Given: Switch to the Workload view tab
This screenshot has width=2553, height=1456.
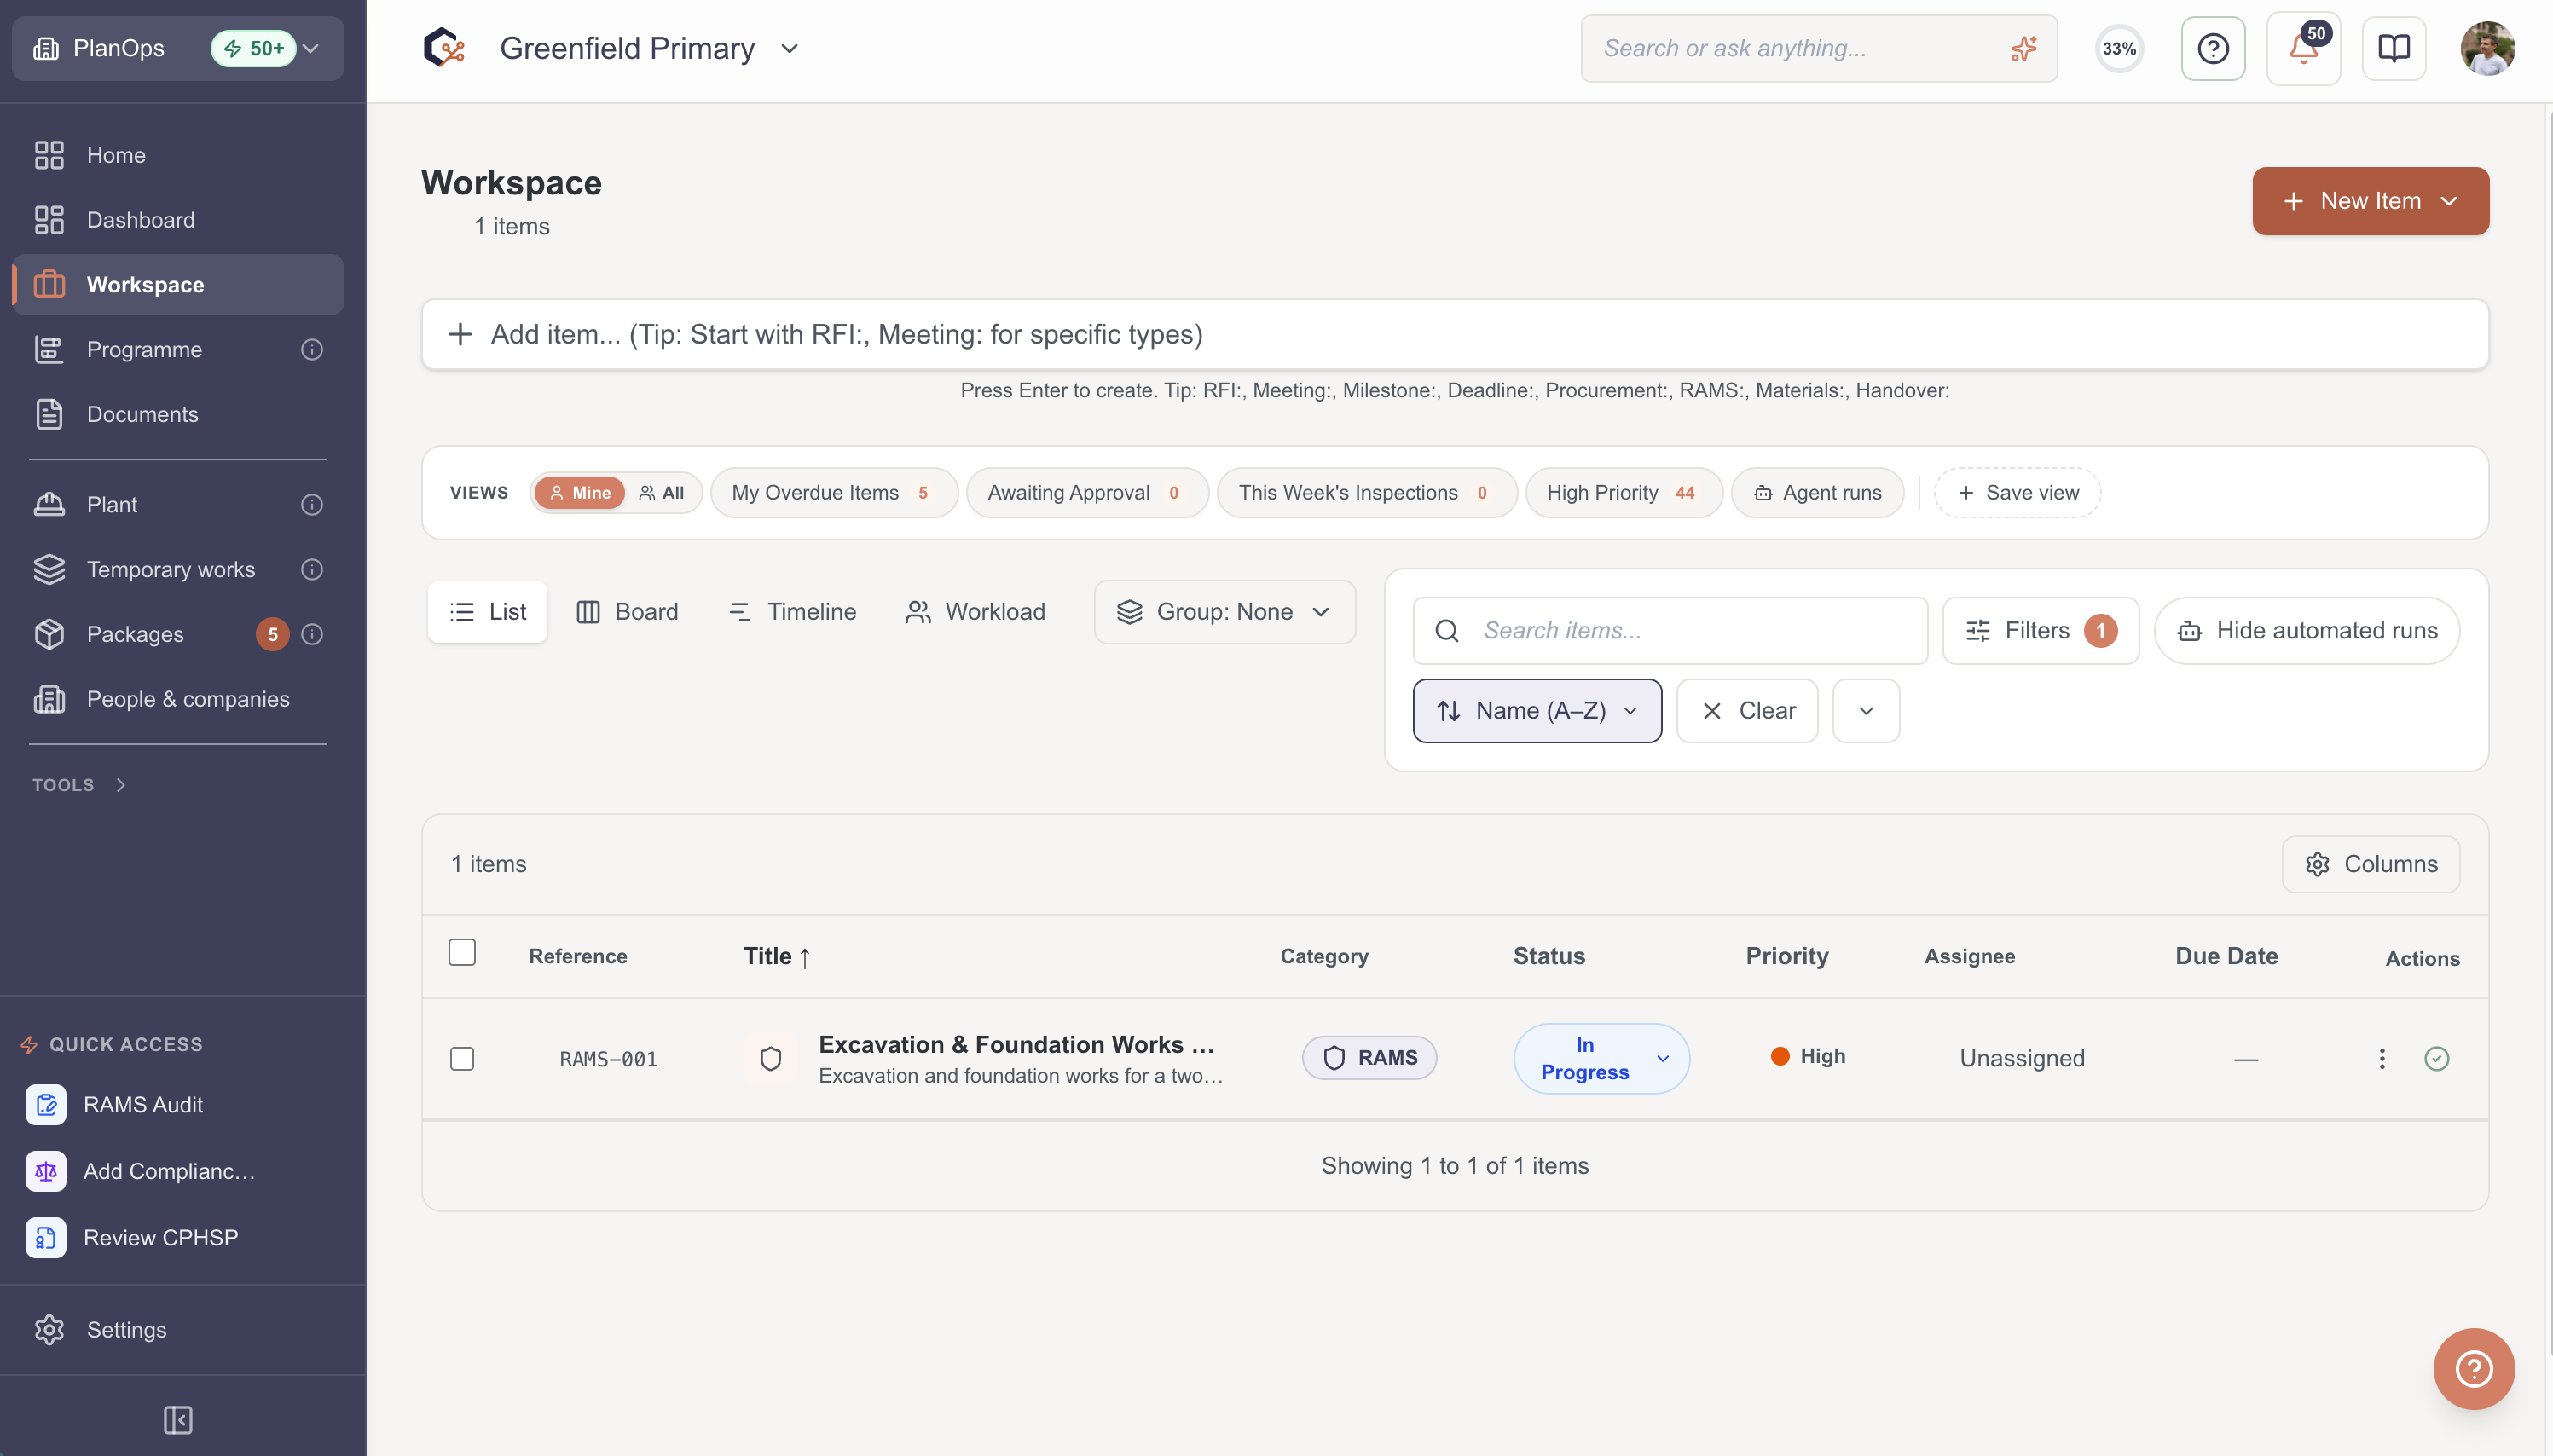Looking at the screenshot, I should tap(975, 611).
